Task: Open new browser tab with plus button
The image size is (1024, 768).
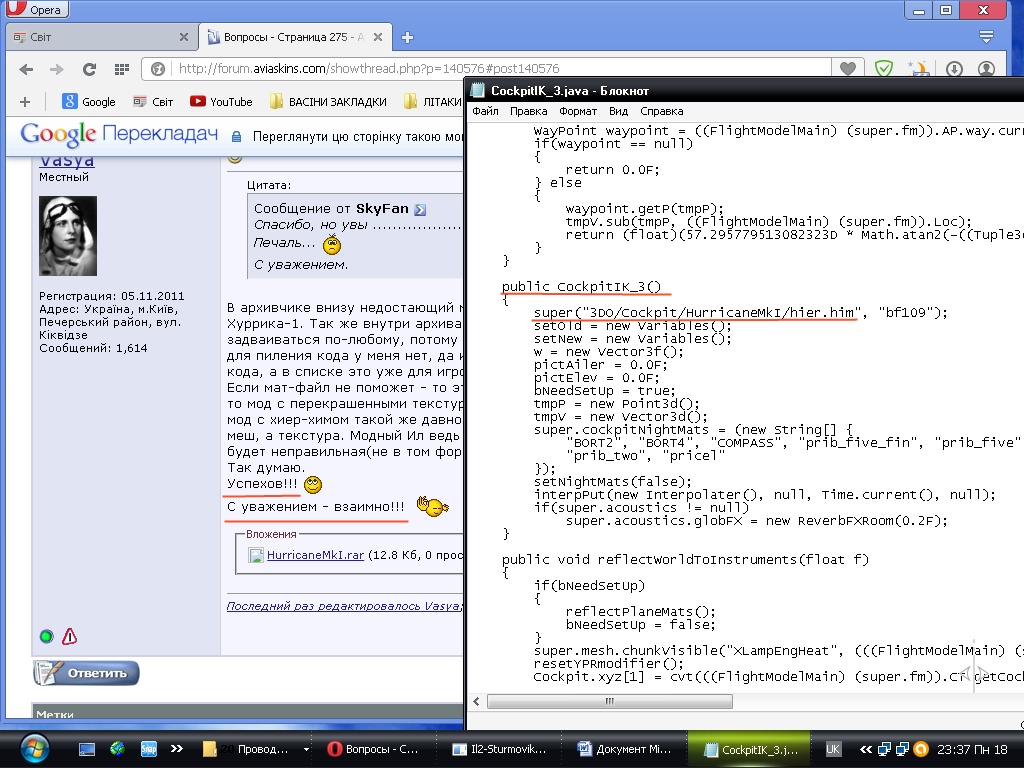Action: pyautogui.click(x=407, y=37)
